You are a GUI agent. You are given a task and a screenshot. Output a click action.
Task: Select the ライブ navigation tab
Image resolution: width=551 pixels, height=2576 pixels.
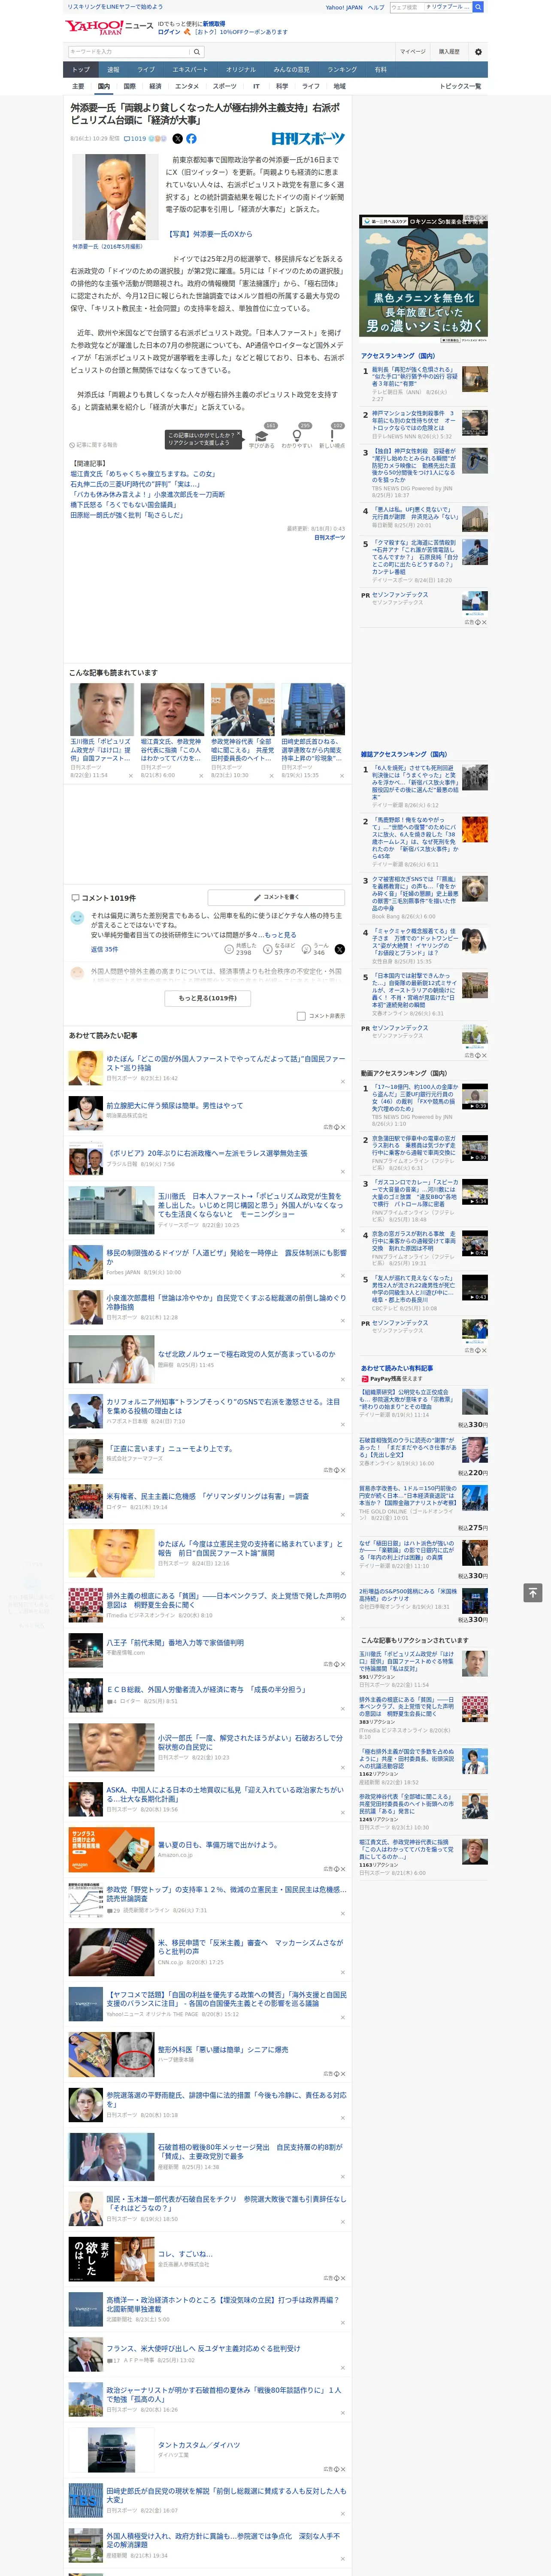click(x=146, y=70)
